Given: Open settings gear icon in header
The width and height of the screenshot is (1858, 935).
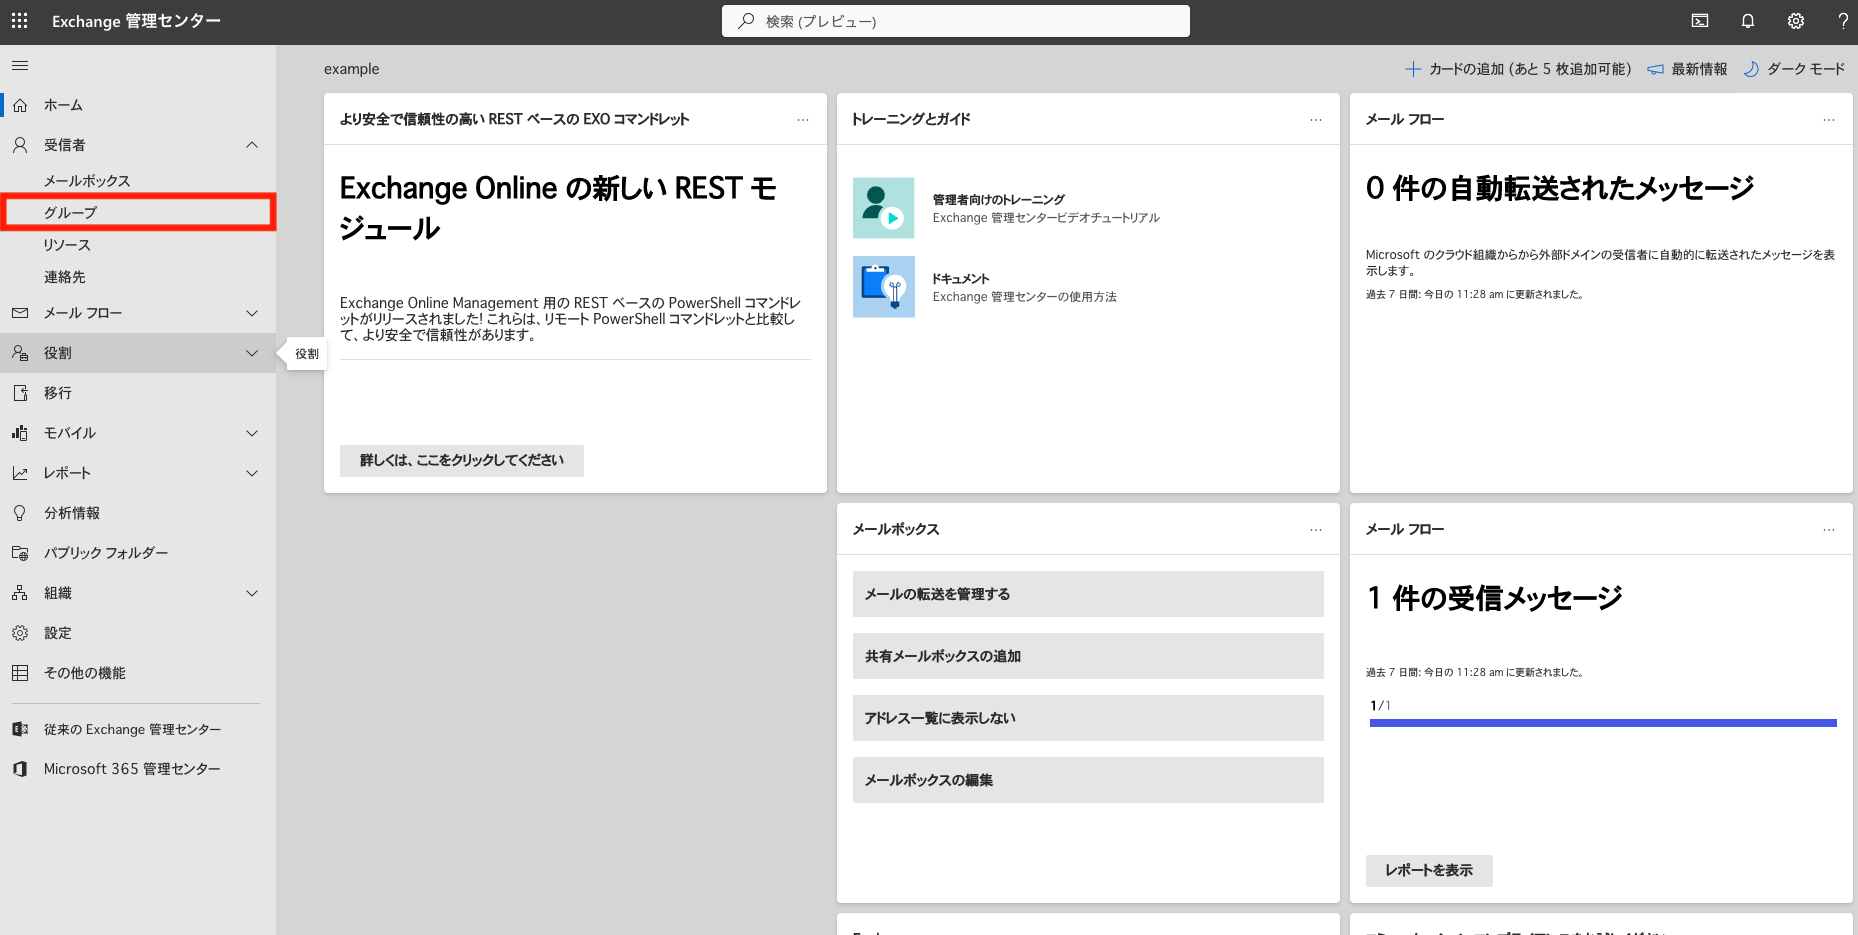Looking at the screenshot, I should point(1796,21).
